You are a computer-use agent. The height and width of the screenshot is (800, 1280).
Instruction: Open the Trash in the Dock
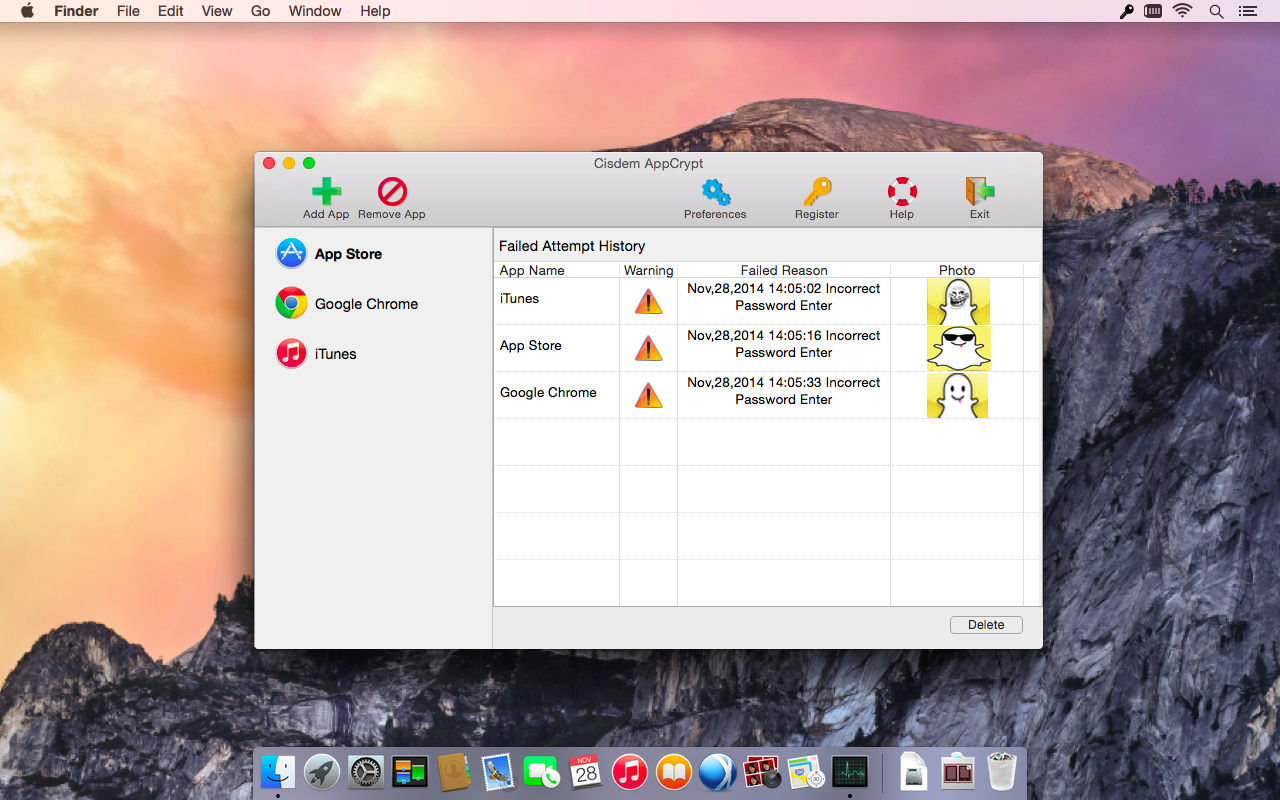point(1002,771)
